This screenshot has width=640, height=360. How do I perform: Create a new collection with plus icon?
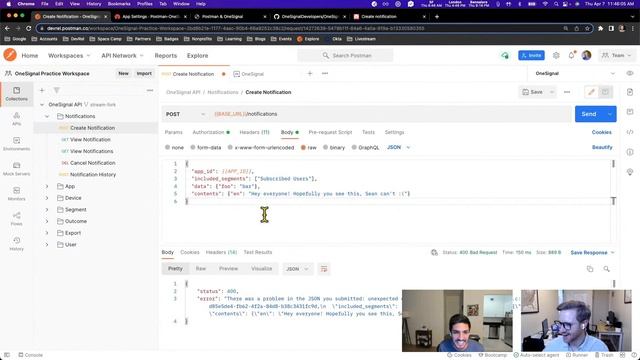(42, 90)
